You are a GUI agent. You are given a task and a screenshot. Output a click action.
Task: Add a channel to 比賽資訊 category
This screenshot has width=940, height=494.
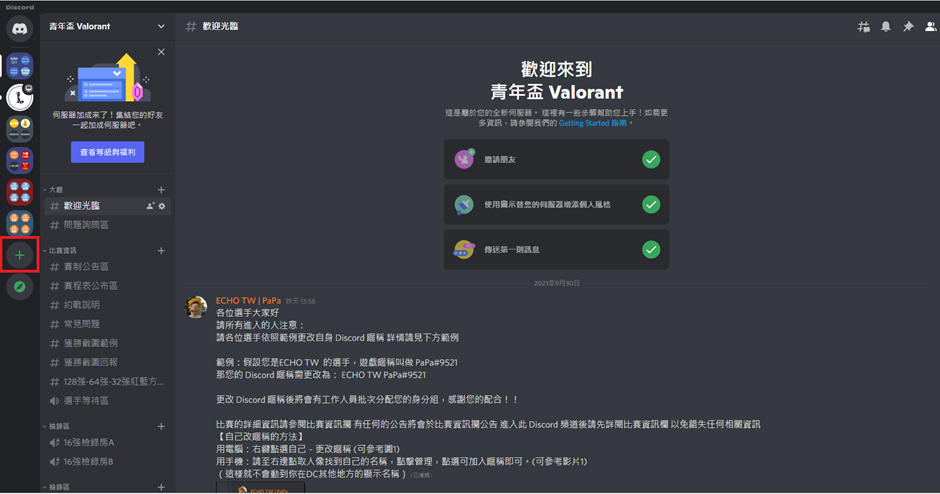(x=161, y=251)
